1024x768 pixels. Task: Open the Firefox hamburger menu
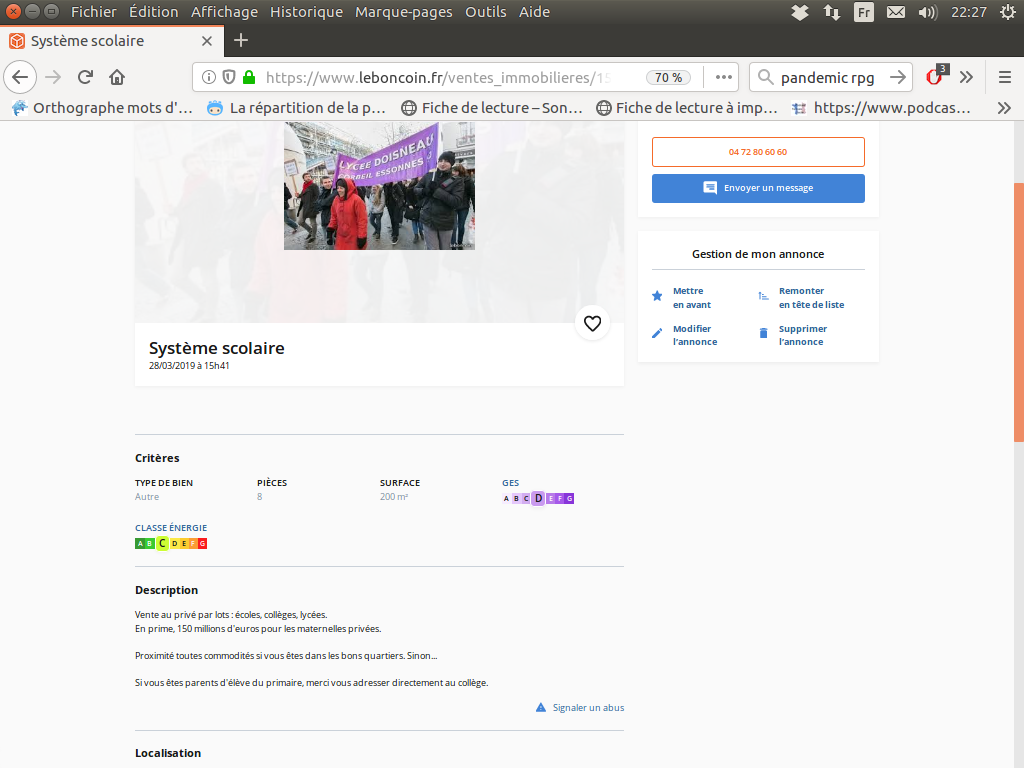(x=1004, y=77)
